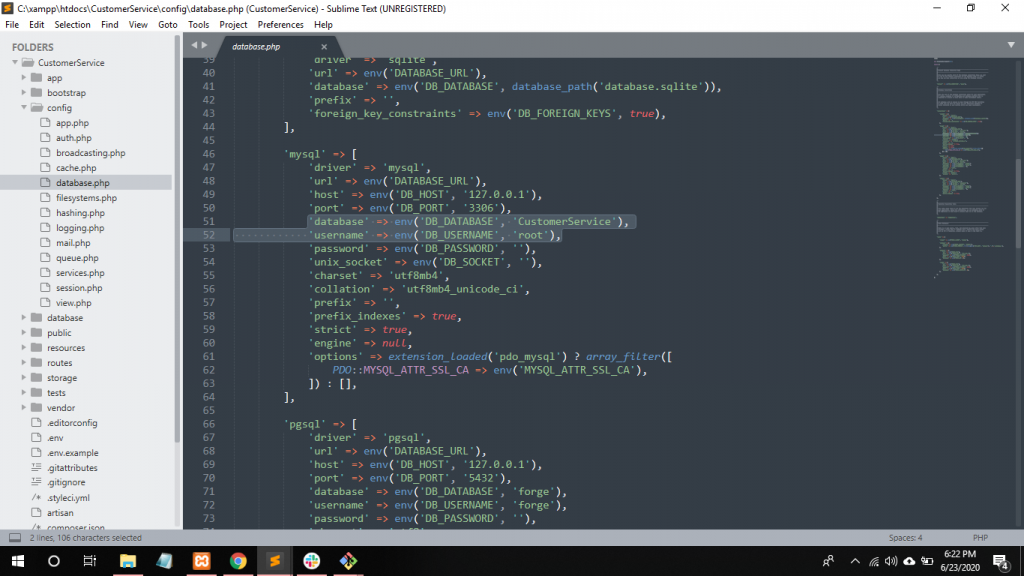This screenshot has width=1024, height=576.
Task: Click the previous tab arrow icon
Action: click(x=194, y=45)
